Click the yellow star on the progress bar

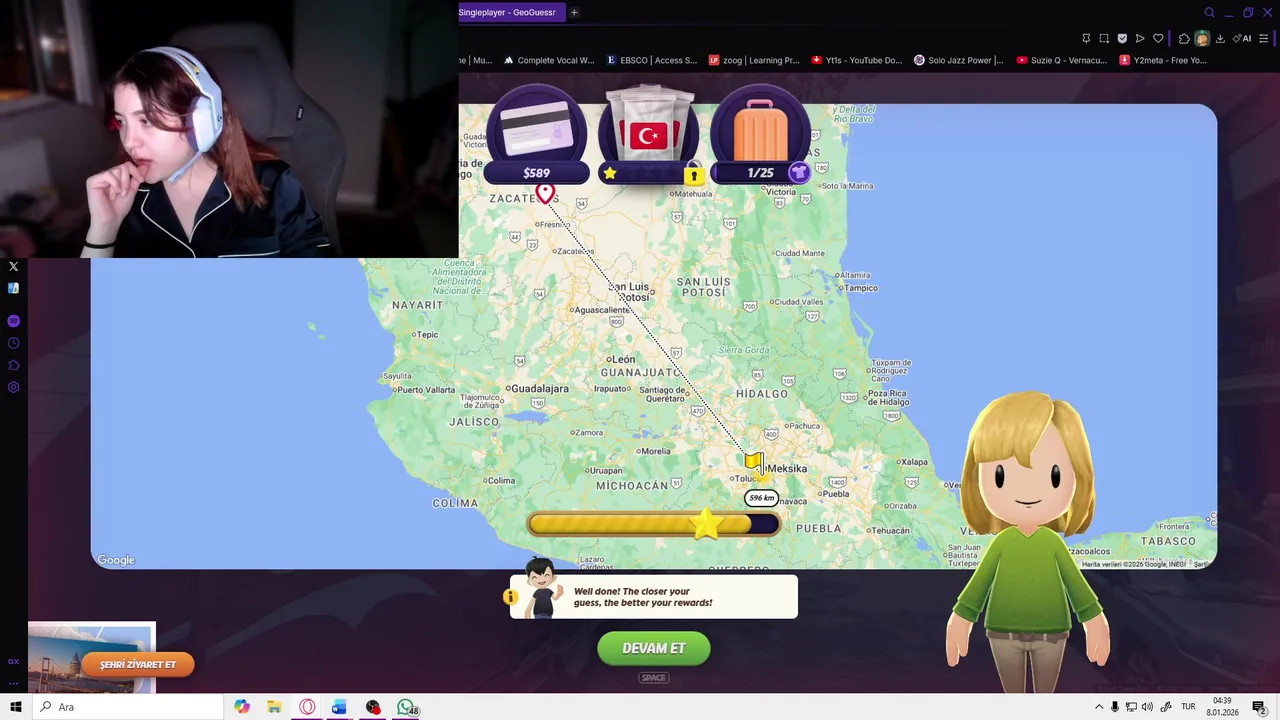tap(706, 523)
